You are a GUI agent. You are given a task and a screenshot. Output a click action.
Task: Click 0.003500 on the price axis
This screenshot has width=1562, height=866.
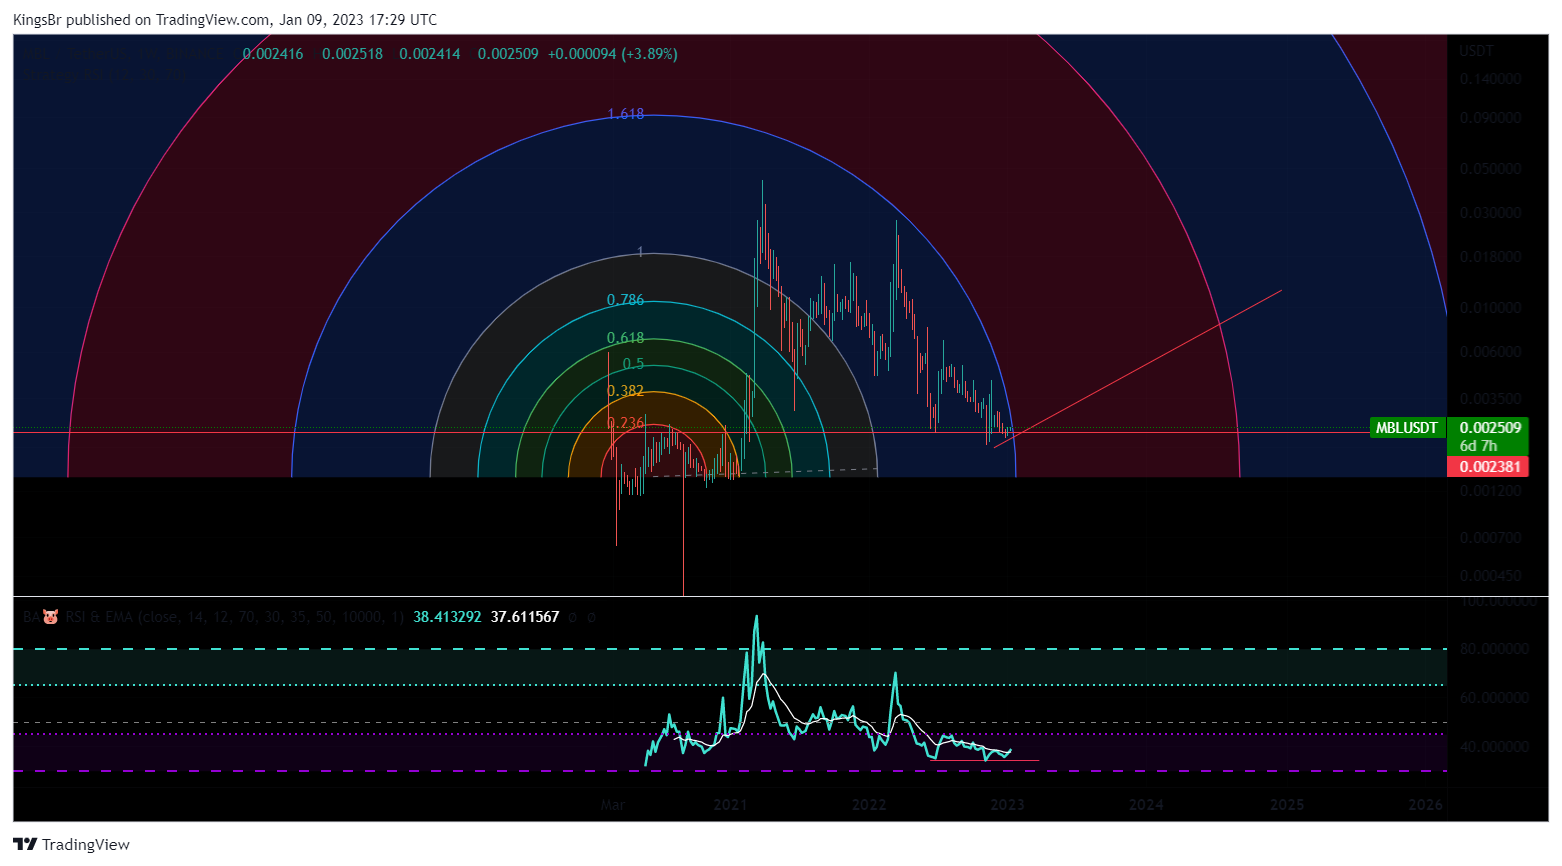click(1491, 399)
